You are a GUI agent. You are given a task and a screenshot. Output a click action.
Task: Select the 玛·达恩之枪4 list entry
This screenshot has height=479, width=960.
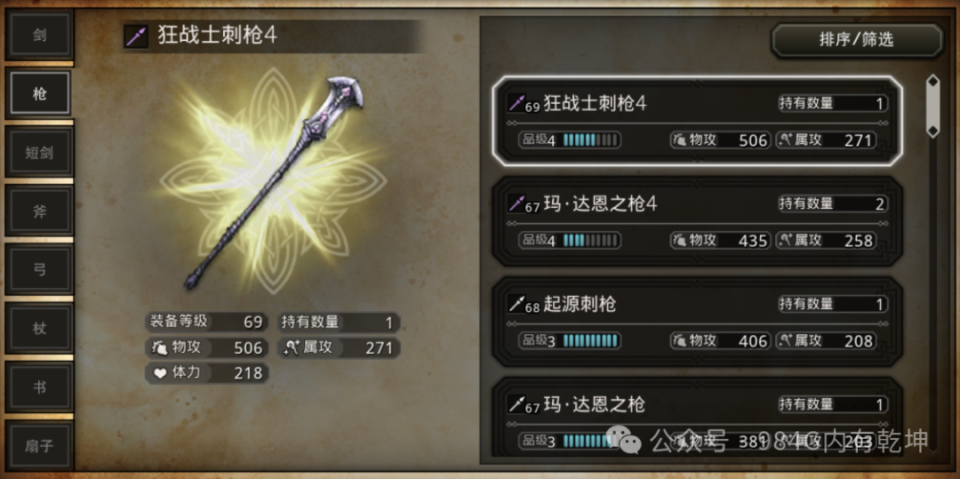697,221
